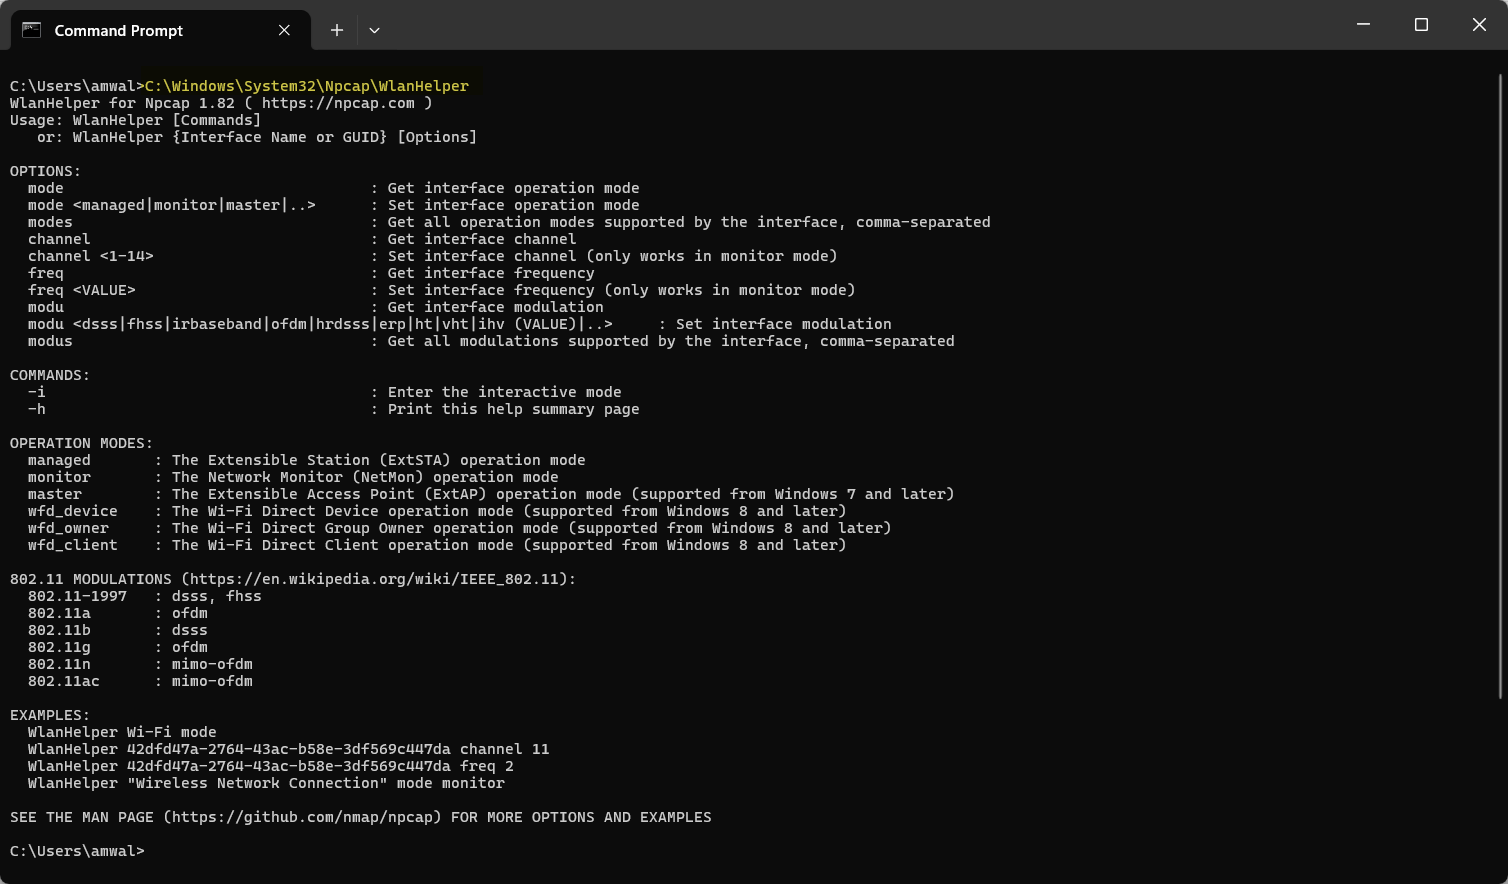Click the minimize icon on the title bar
Screen dimensions: 1508x884
tap(1363, 24)
